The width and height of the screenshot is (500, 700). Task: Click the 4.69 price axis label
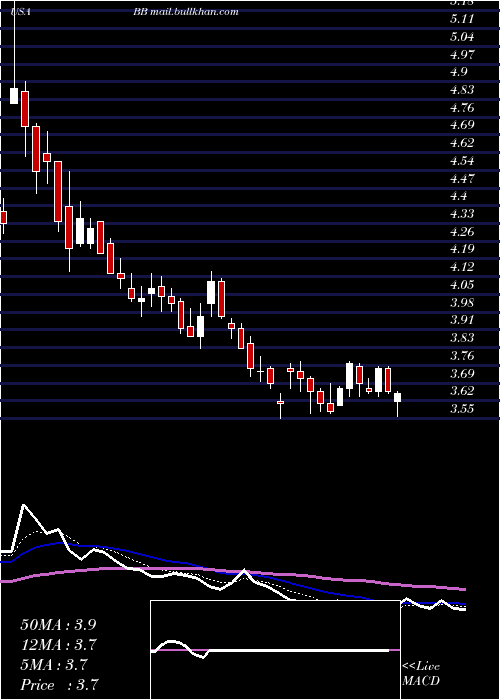tap(462, 125)
